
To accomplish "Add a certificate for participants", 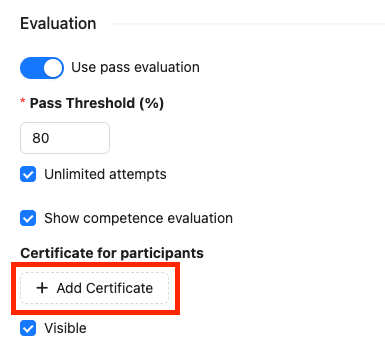I will 95,288.
